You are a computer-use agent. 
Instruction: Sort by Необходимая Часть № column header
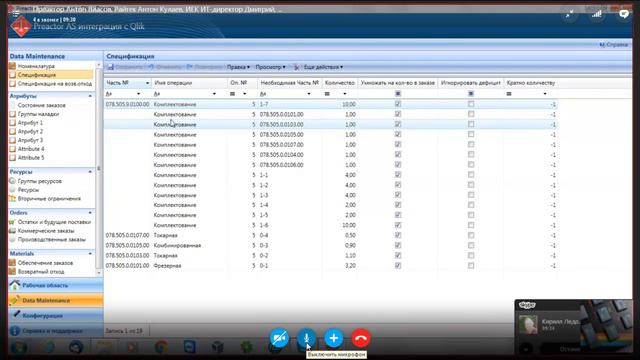(x=289, y=83)
